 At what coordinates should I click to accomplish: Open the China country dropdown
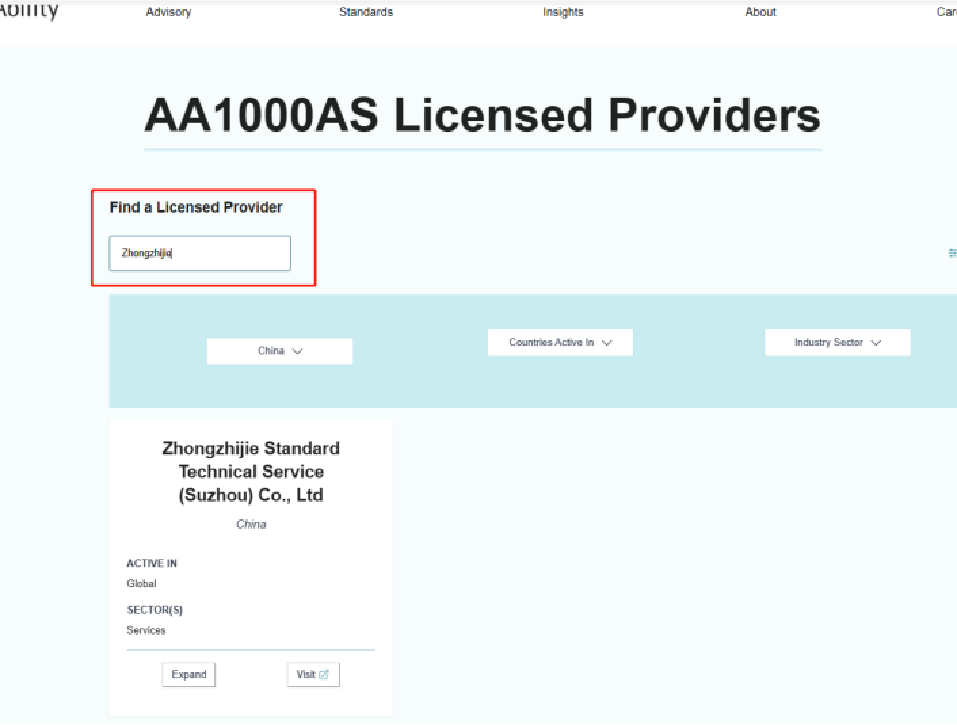279,351
